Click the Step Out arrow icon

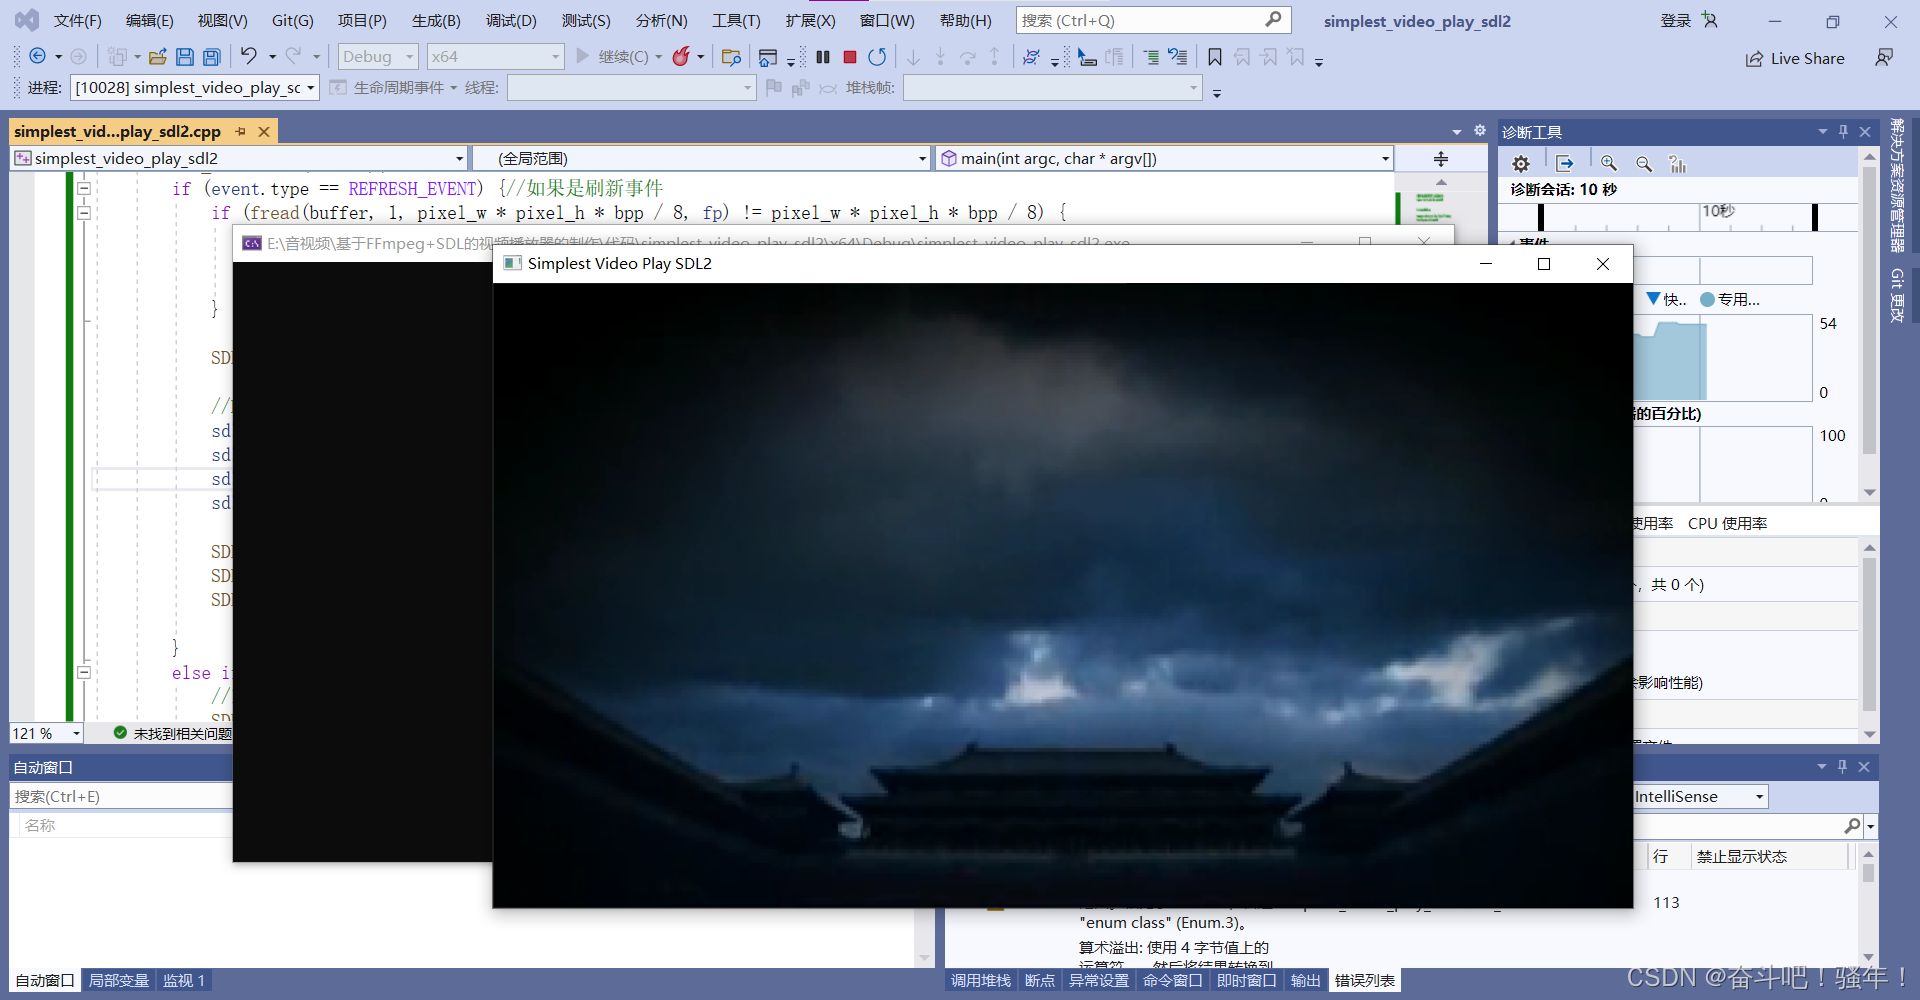click(994, 57)
